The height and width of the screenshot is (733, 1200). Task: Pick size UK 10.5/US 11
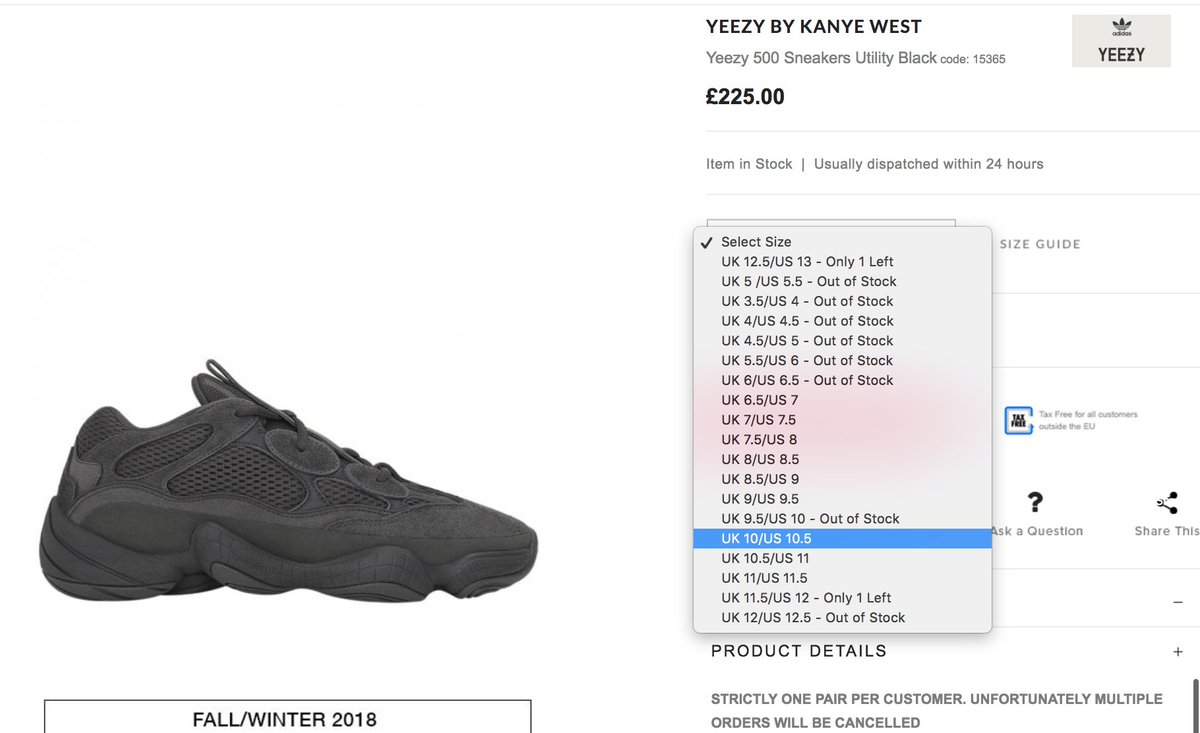(x=842, y=558)
